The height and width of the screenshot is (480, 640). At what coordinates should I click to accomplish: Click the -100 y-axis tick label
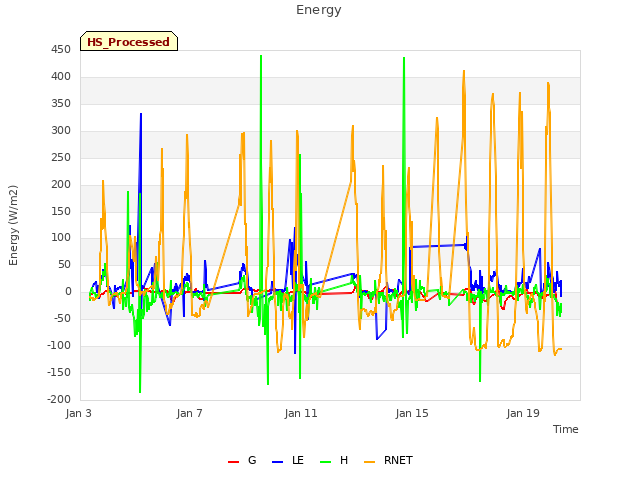pyautogui.click(x=59, y=345)
